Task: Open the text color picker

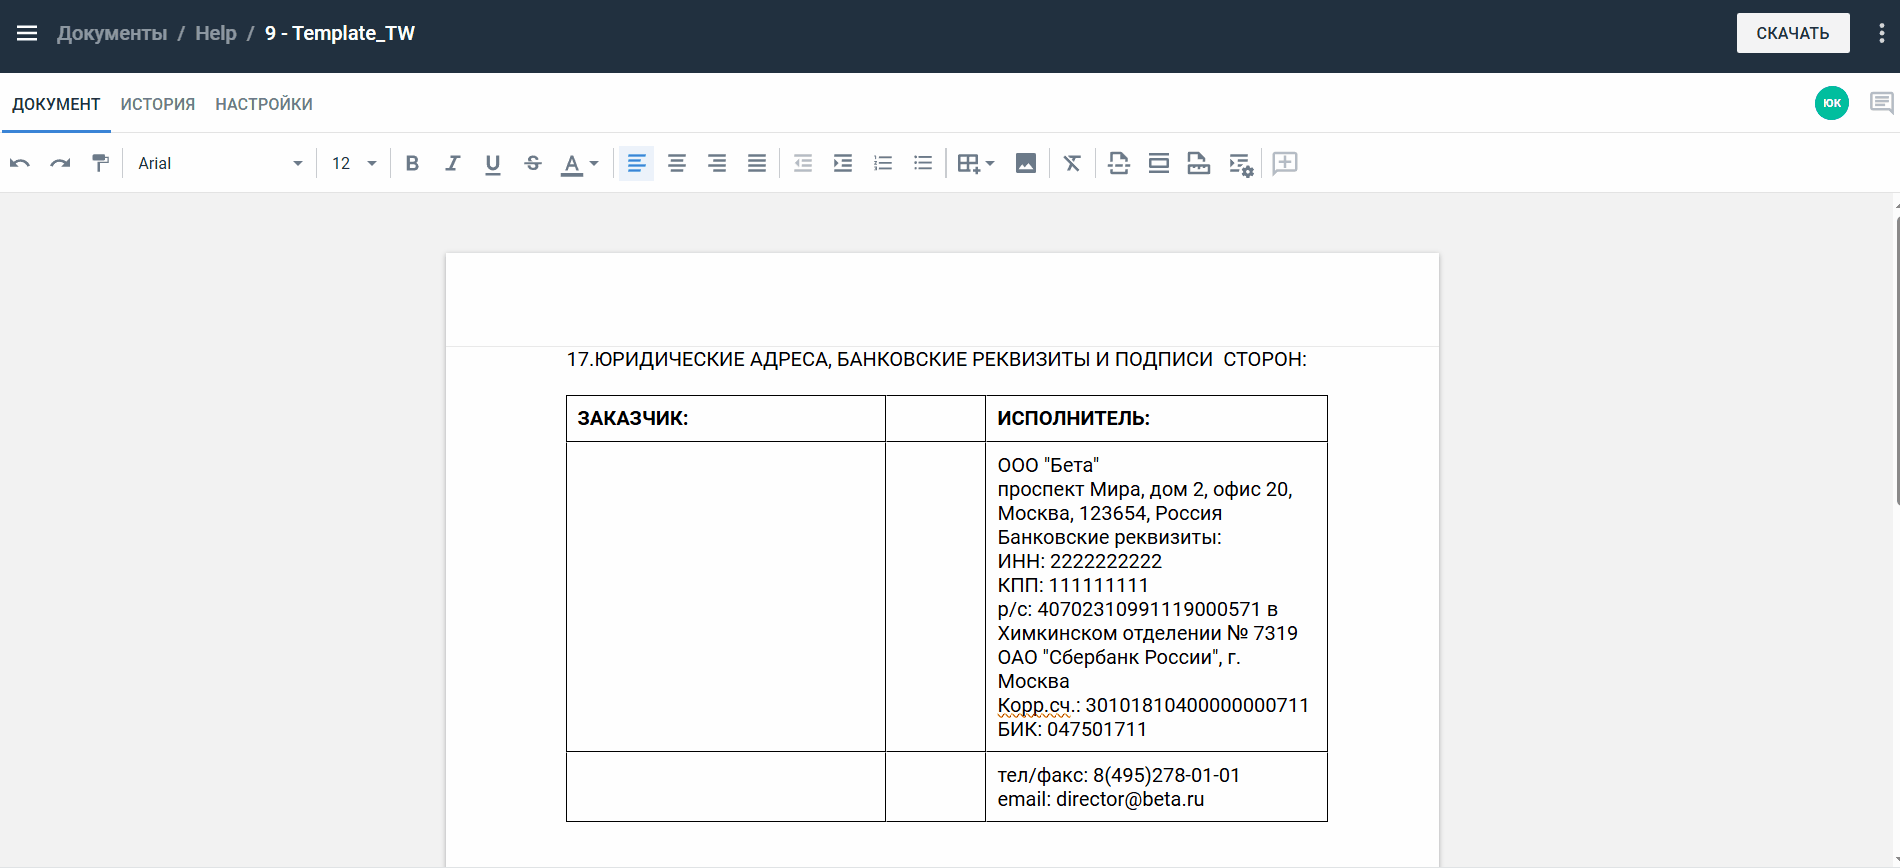Action: [579, 163]
